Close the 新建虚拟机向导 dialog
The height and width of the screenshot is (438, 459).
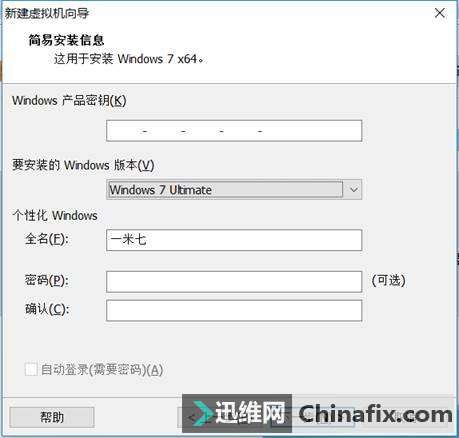click(440, 13)
